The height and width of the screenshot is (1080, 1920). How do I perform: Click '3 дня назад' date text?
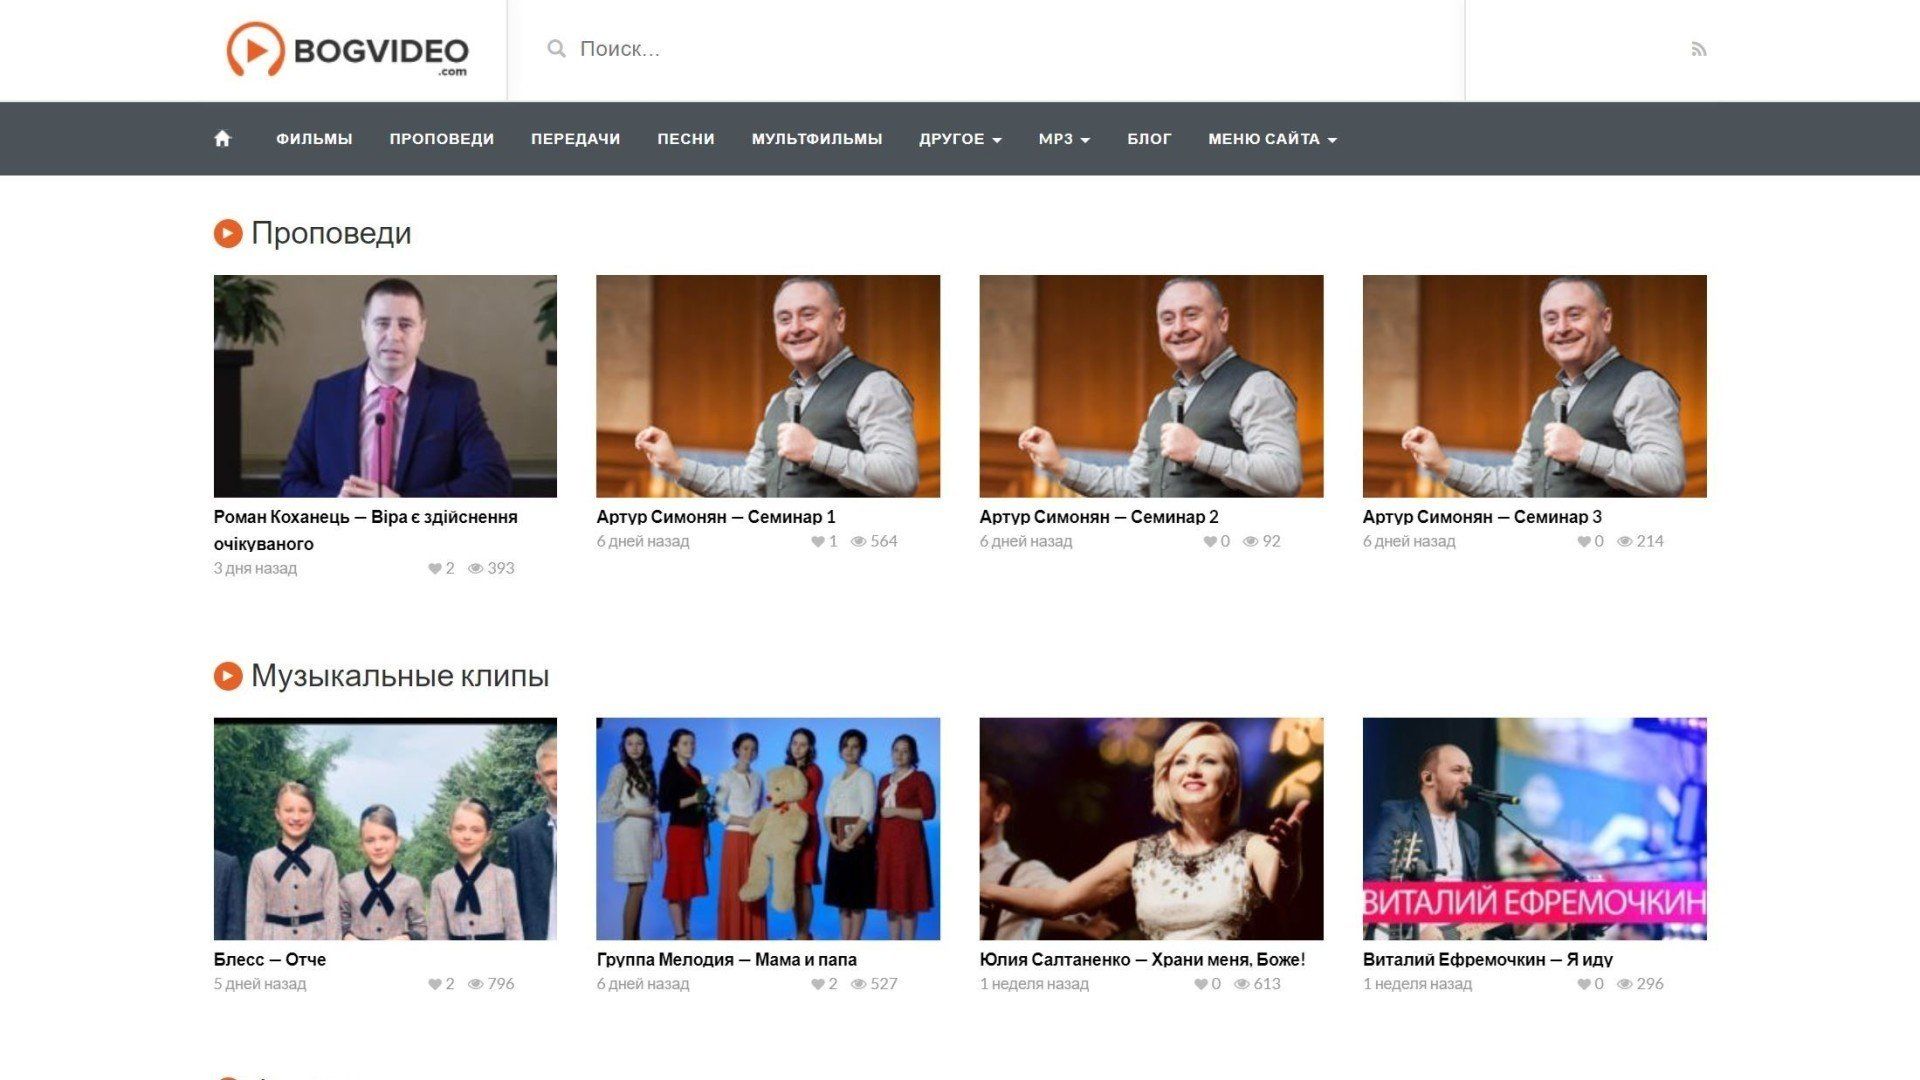255,568
